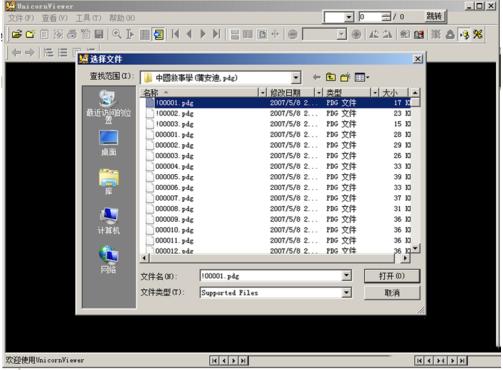Click the printer icon in toolbar
Screen dimensions: 503x370
pos(72,34)
